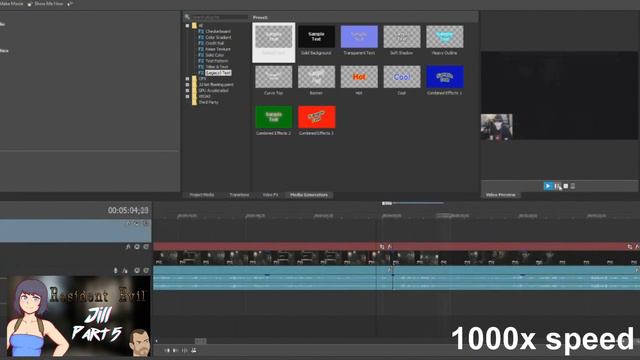Solo the video track

pyautogui.click(x=146, y=247)
